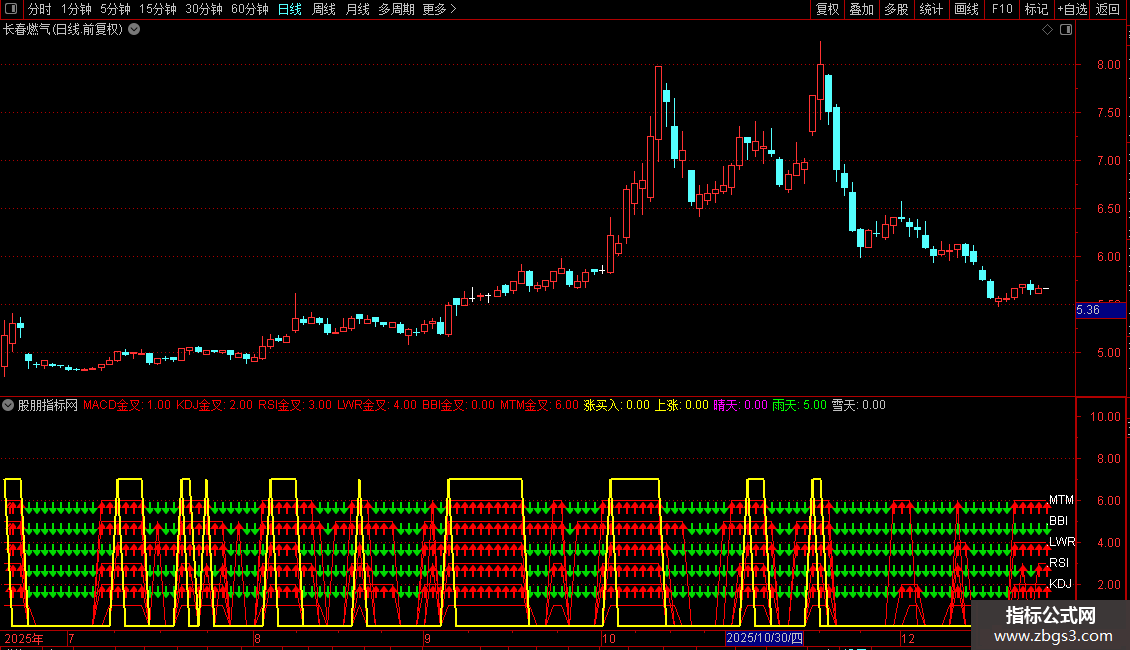Click 返回 to go back
1130x650 pixels.
(1108, 9)
